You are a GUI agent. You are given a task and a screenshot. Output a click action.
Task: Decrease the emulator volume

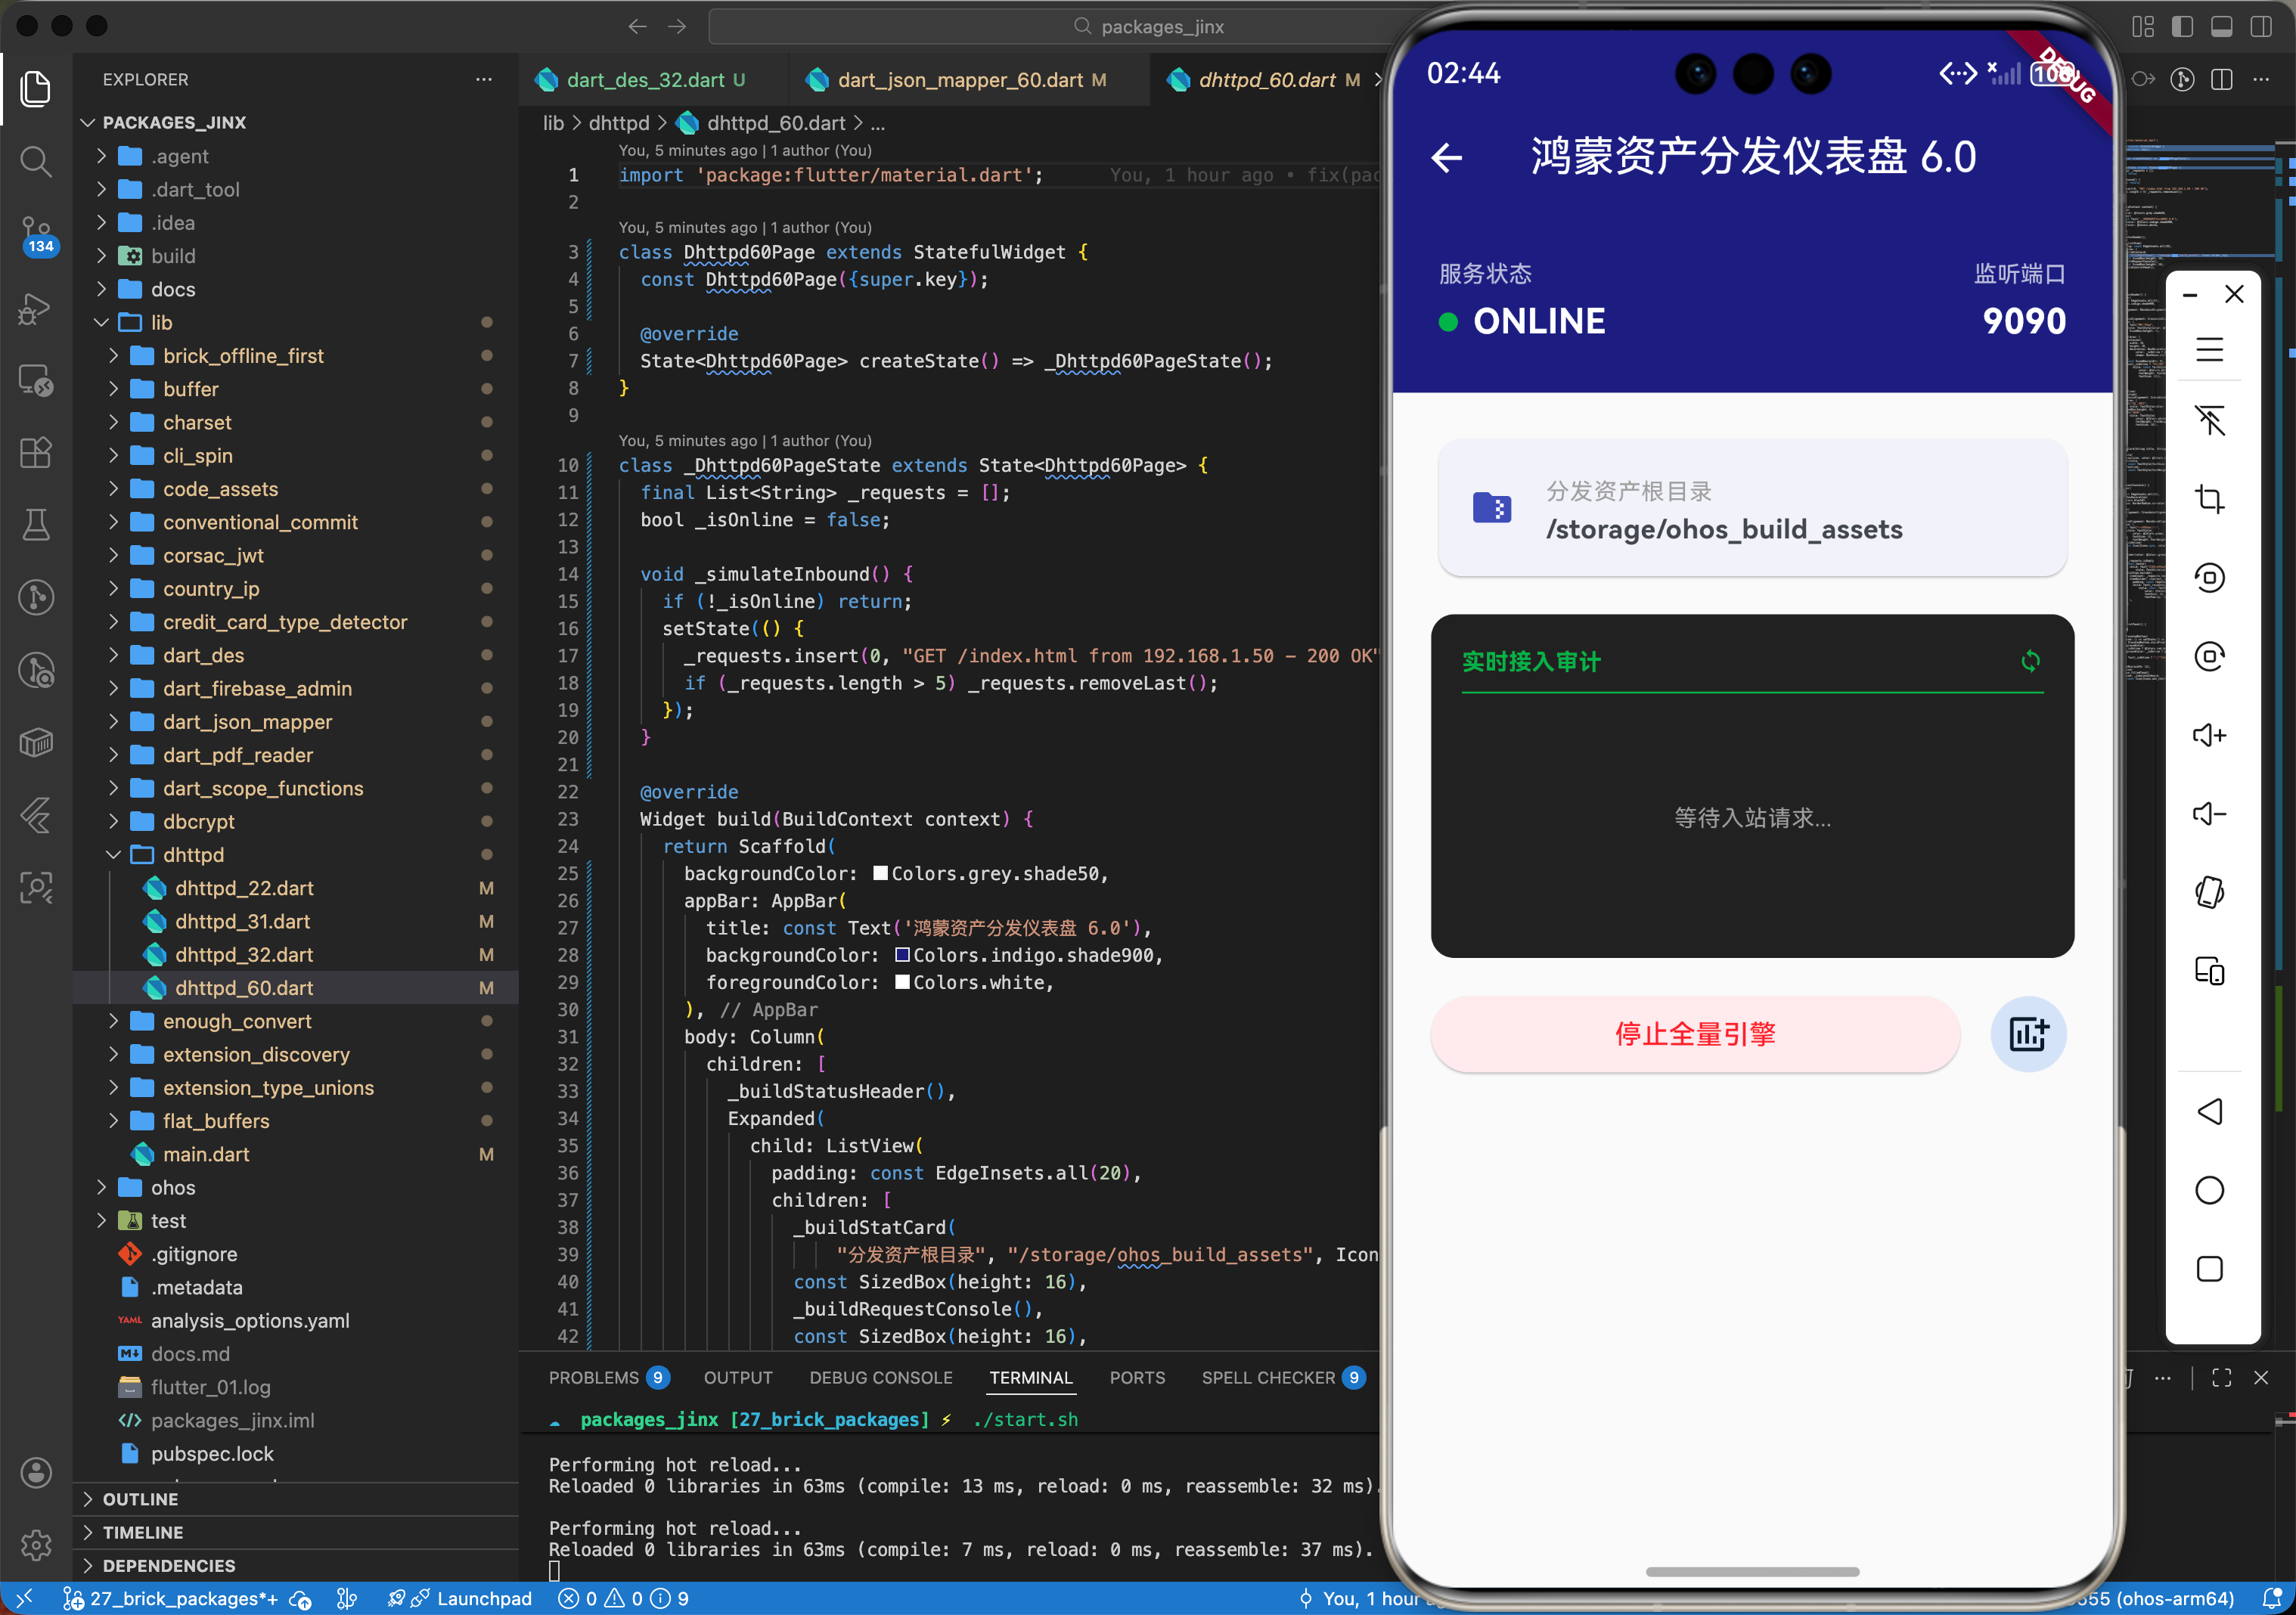[2211, 813]
